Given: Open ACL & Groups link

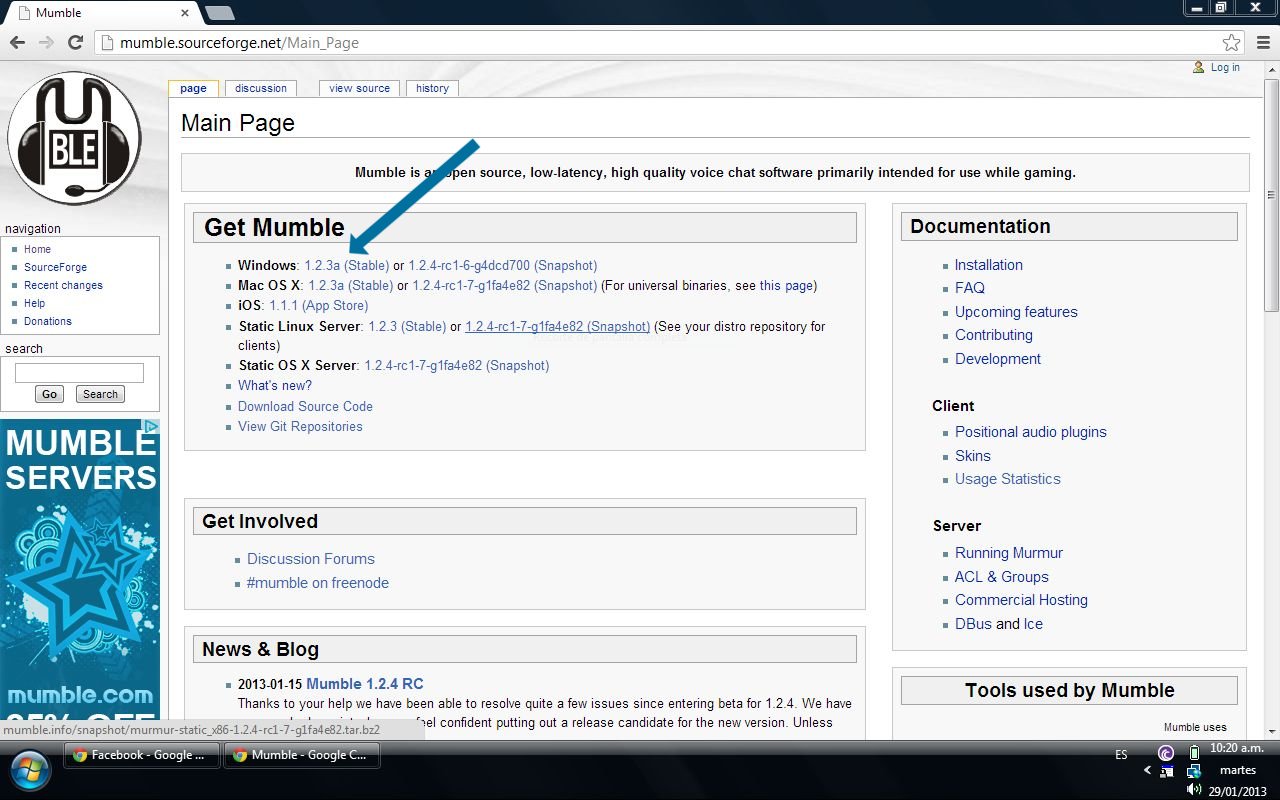Looking at the screenshot, I should (x=1002, y=577).
